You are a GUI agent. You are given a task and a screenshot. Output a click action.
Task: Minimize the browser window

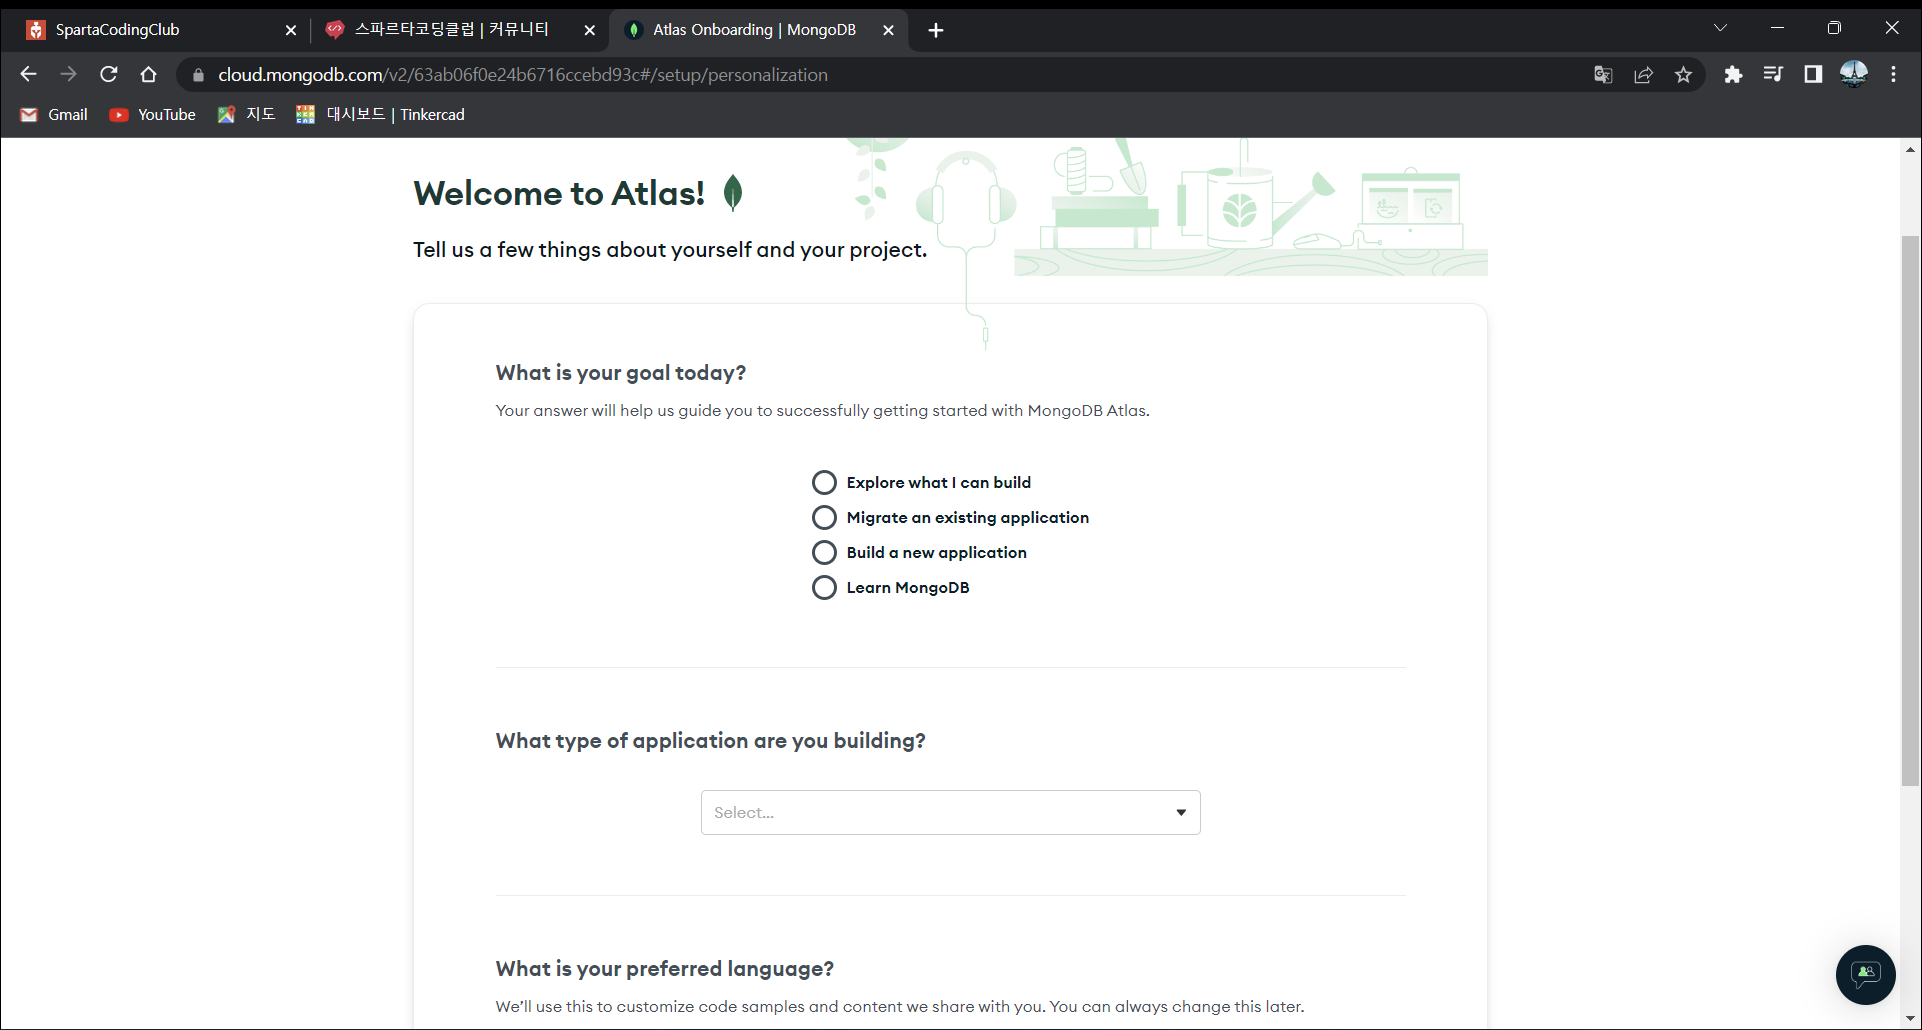1777,28
